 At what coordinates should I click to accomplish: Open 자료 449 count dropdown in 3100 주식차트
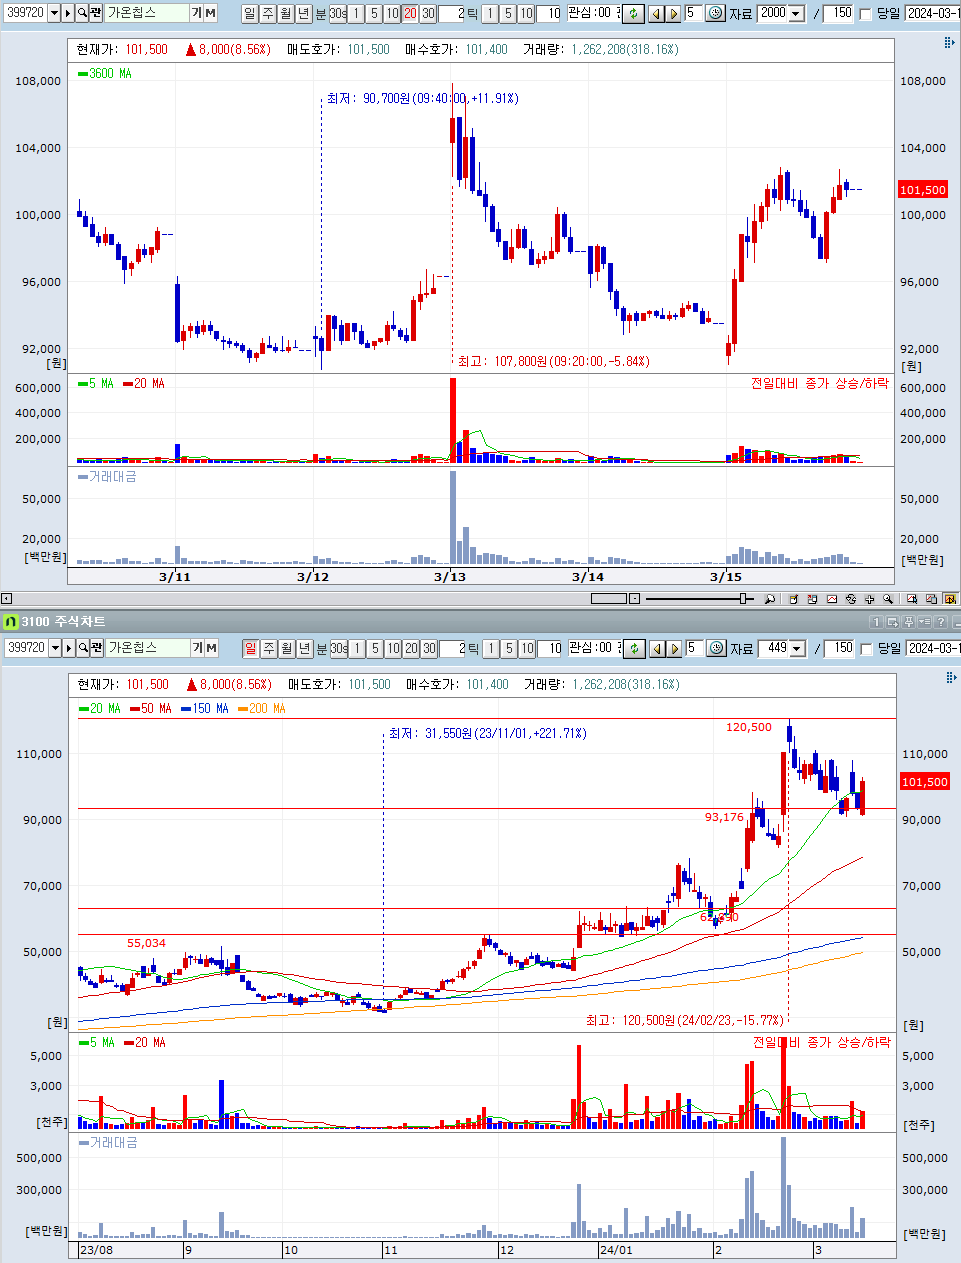click(x=797, y=648)
